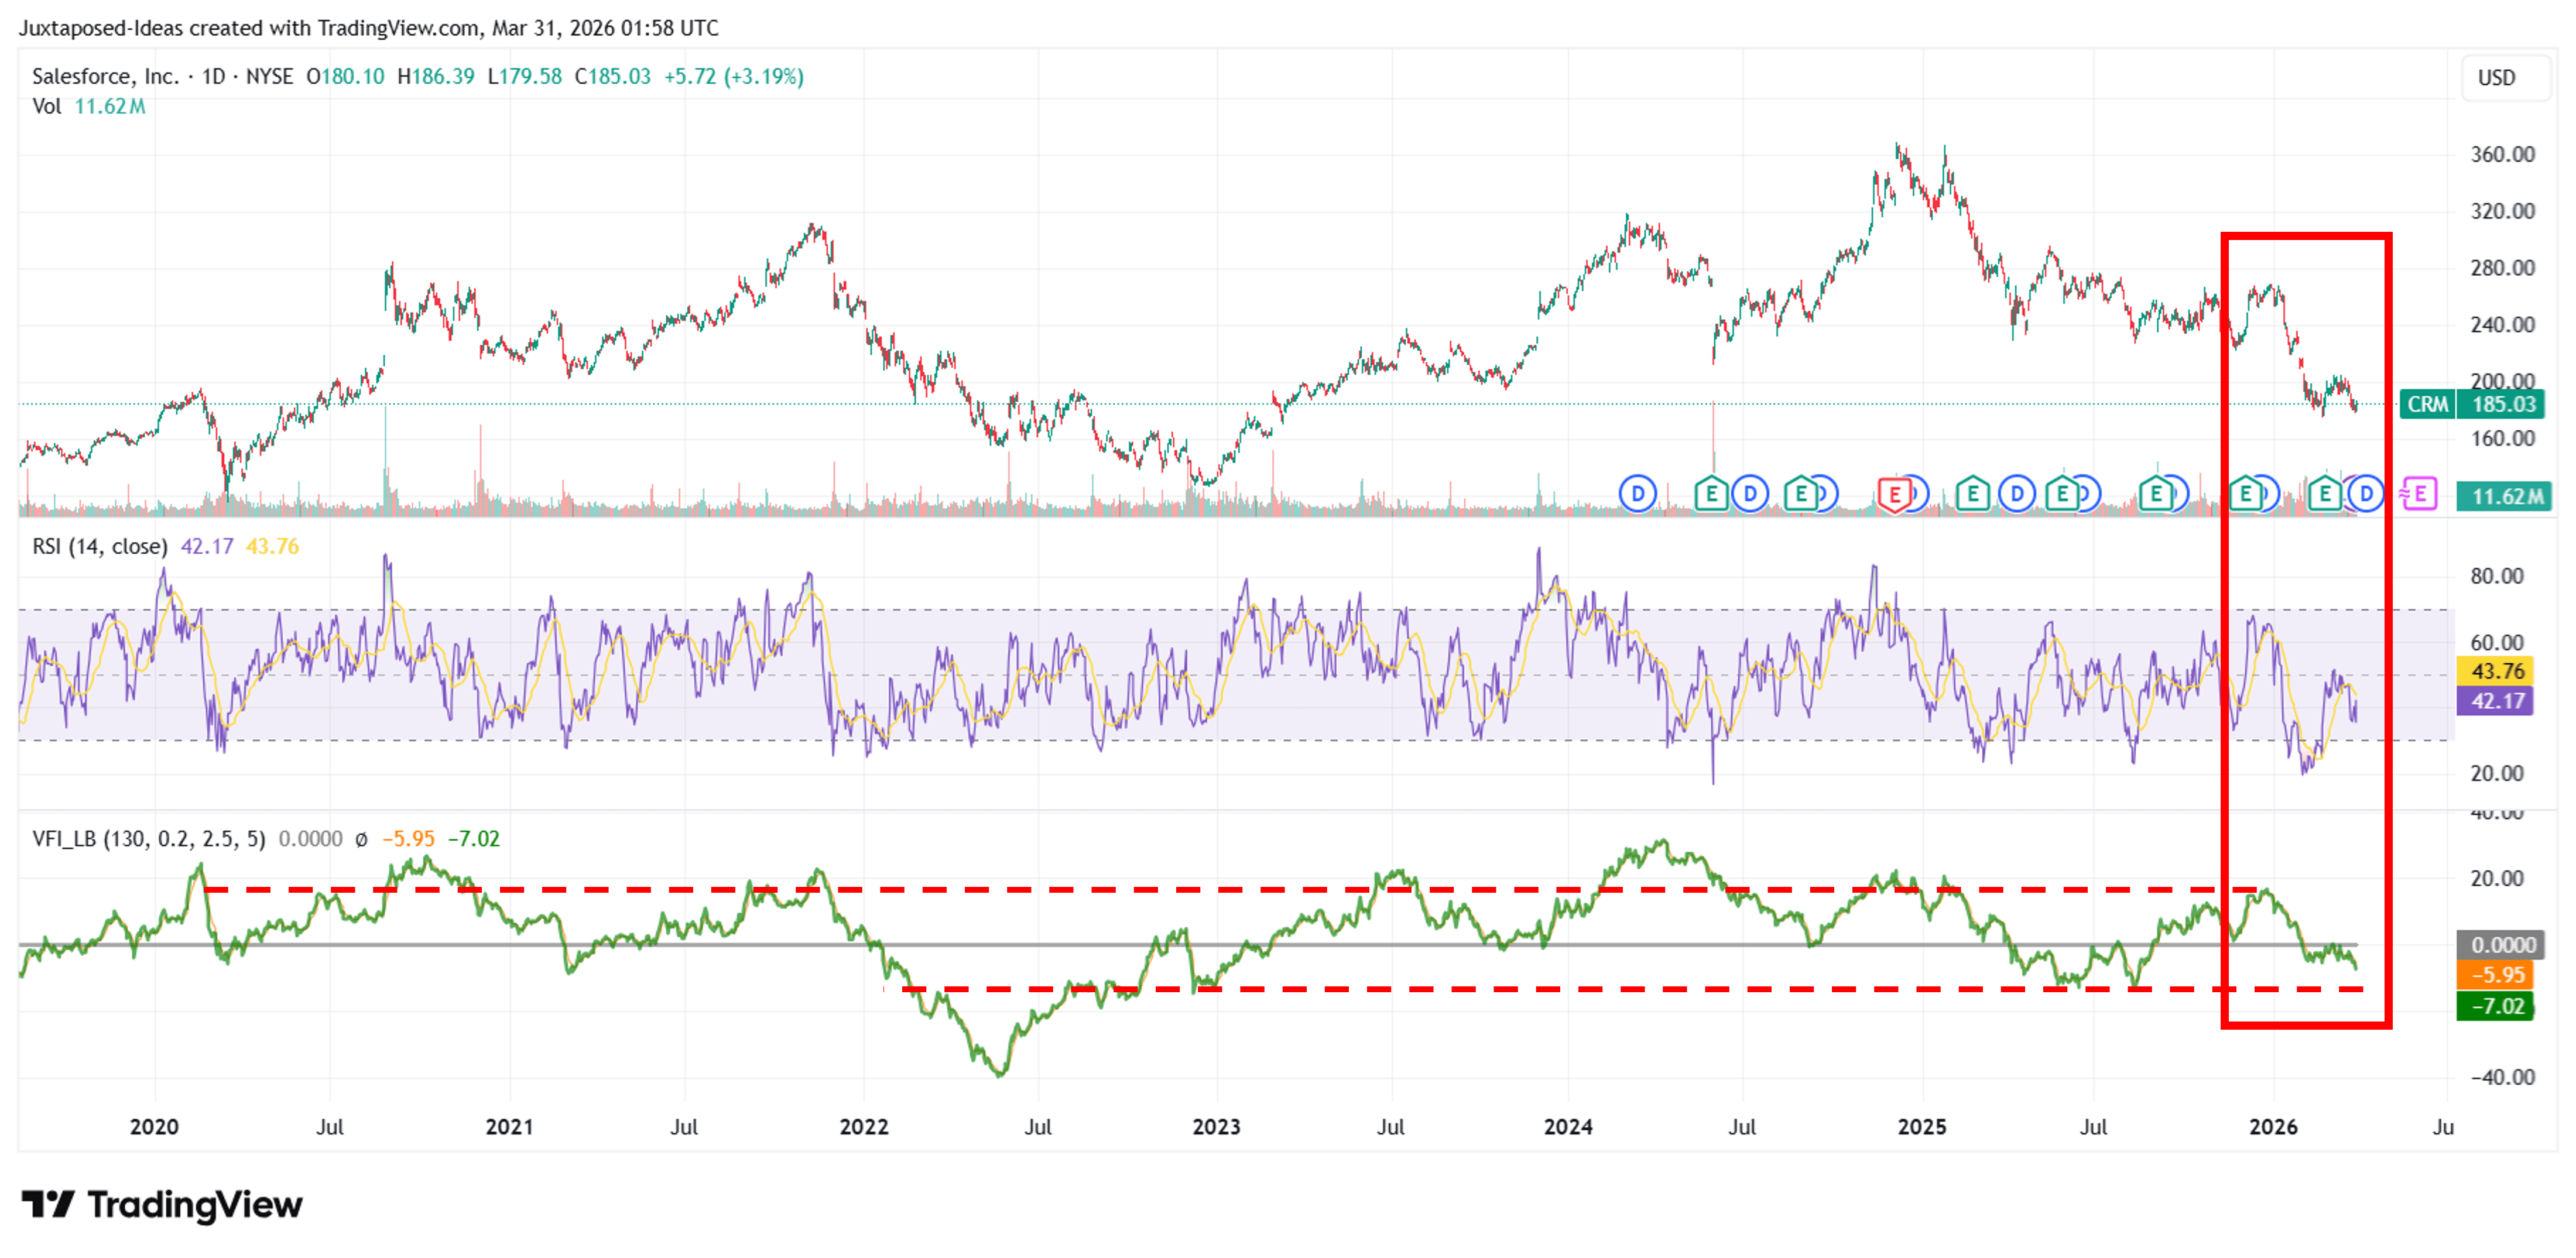Click the purple 42.17 RSI value label
The width and height of the screenshot is (2576, 1258).
pos(2494,701)
